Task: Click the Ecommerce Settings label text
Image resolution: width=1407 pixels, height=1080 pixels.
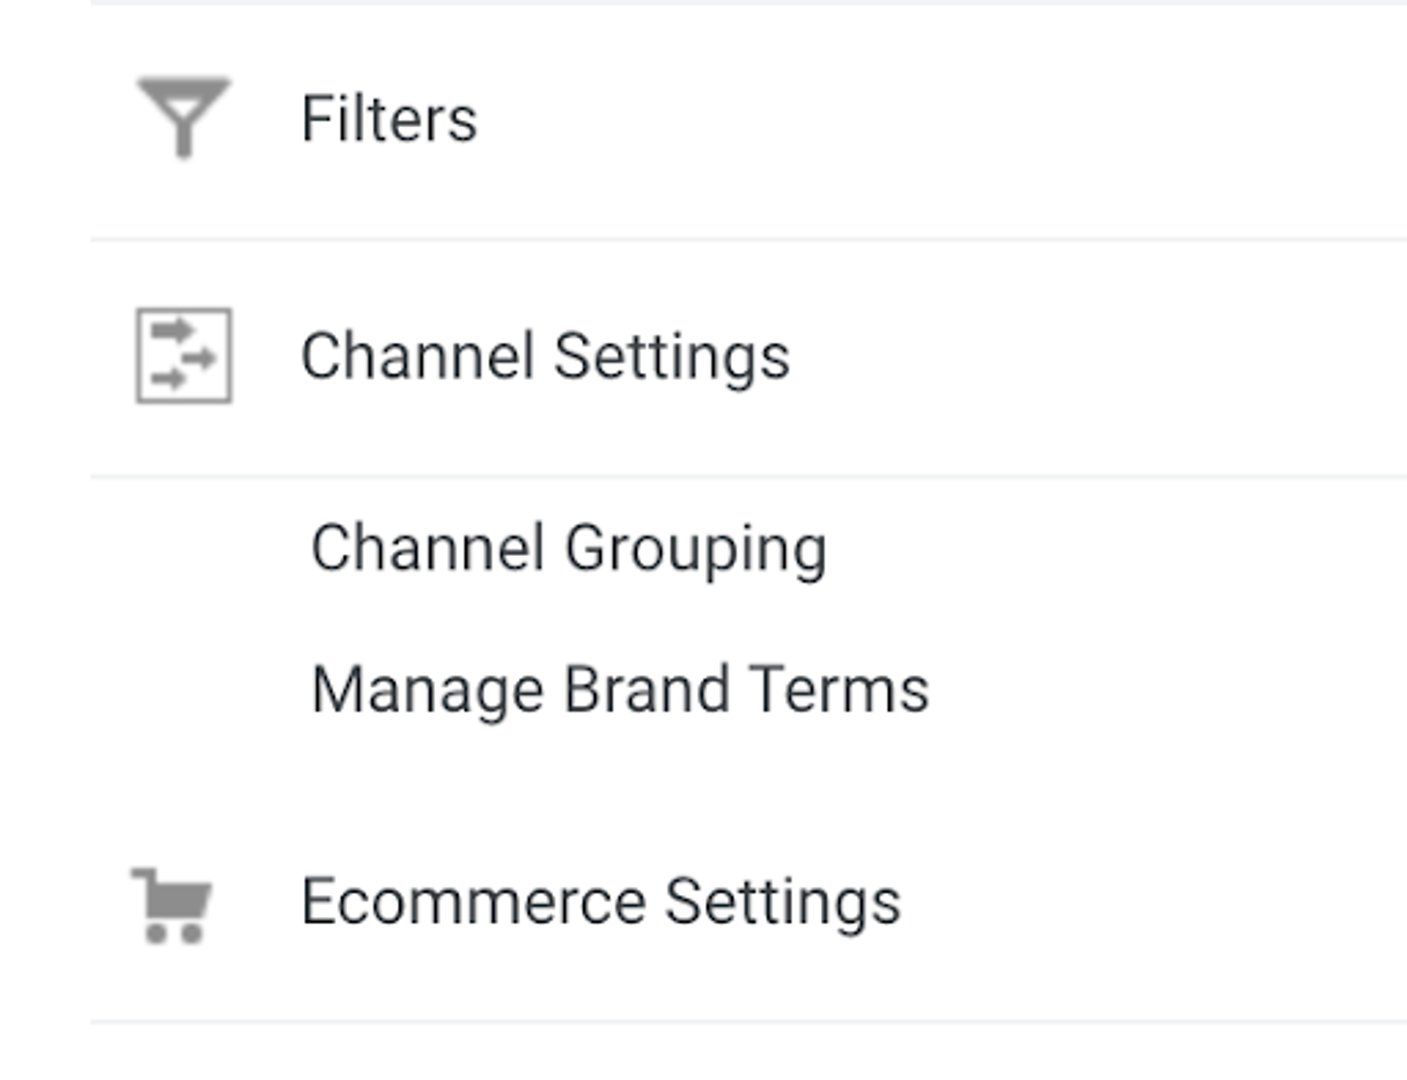Action: (x=600, y=901)
